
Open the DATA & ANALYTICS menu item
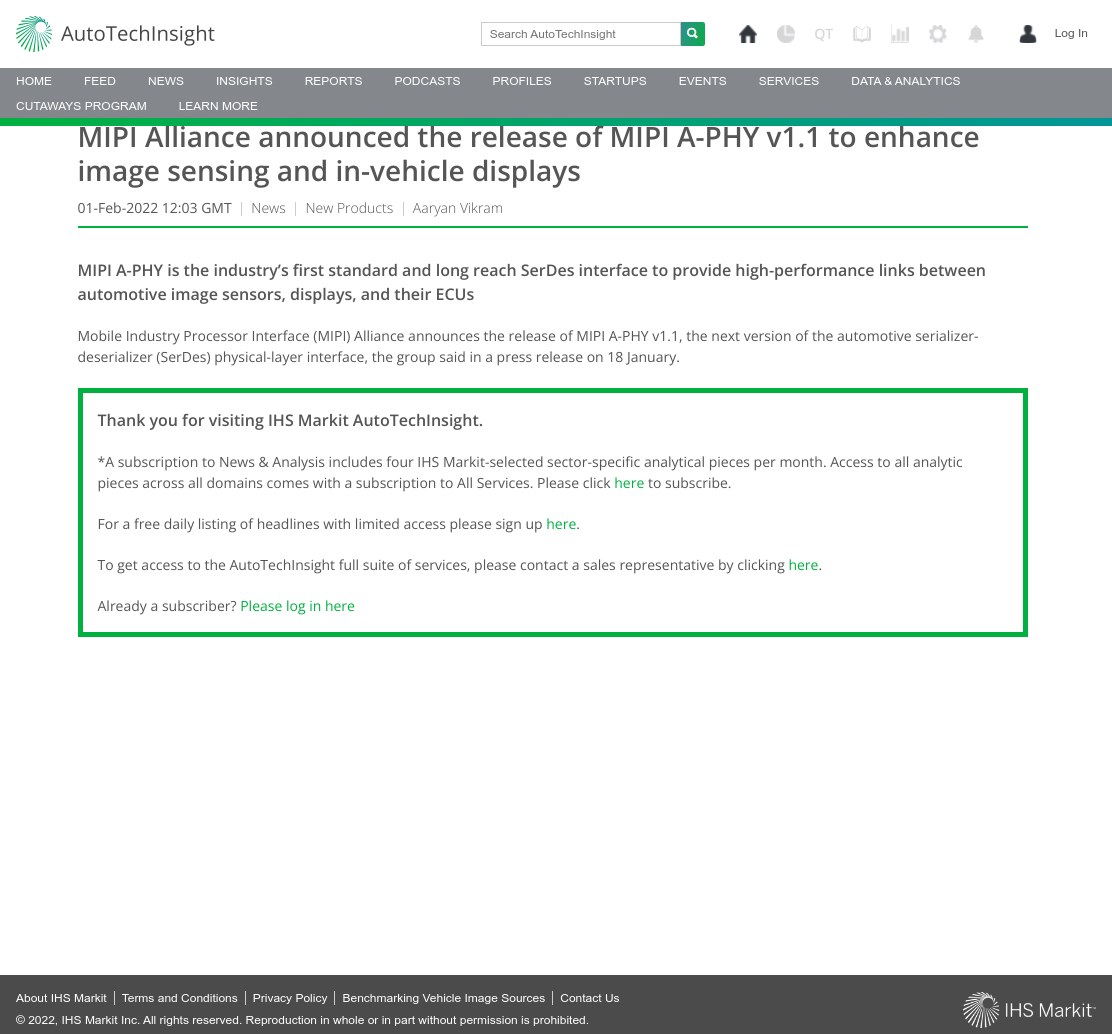point(906,81)
